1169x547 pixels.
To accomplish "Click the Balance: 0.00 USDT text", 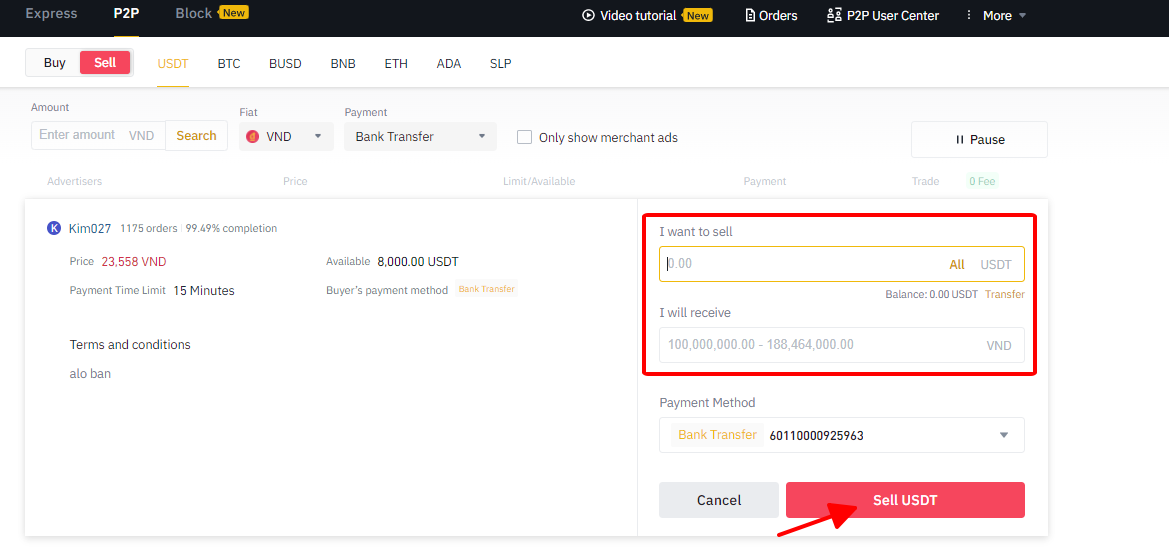I will (931, 294).
